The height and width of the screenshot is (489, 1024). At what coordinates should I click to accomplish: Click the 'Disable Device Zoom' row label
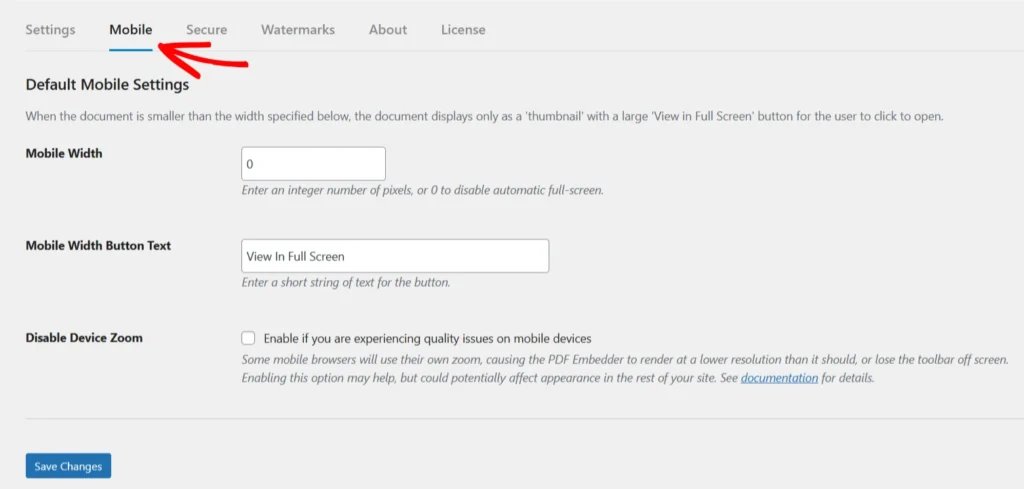(x=84, y=338)
